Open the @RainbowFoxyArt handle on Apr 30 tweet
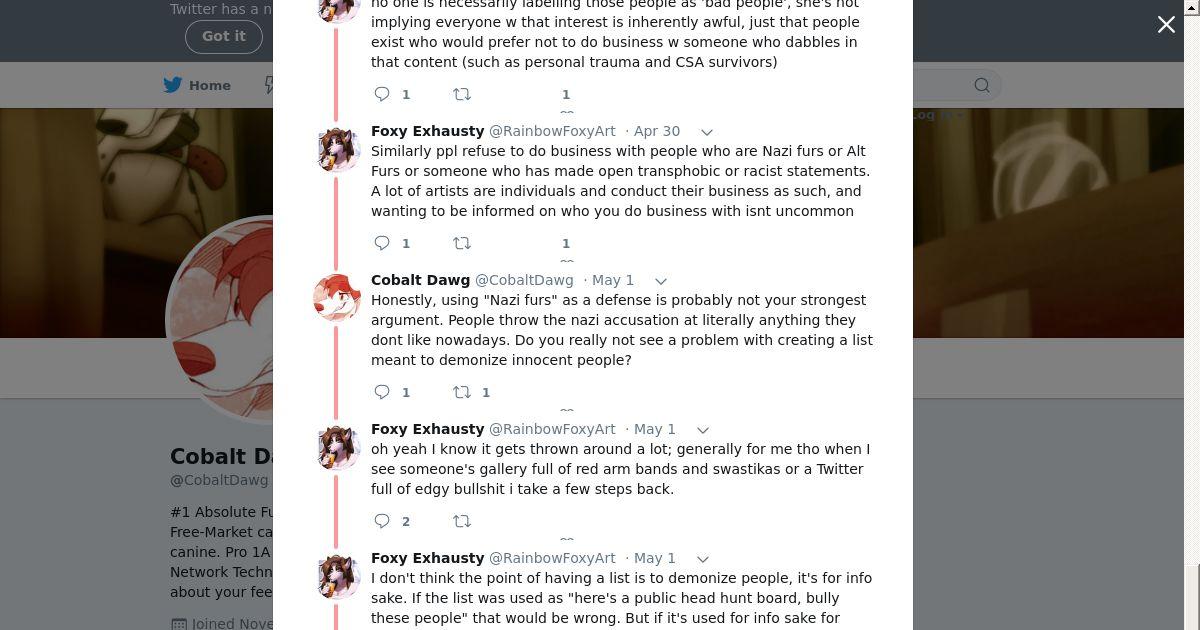The image size is (1200, 630). [552, 131]
